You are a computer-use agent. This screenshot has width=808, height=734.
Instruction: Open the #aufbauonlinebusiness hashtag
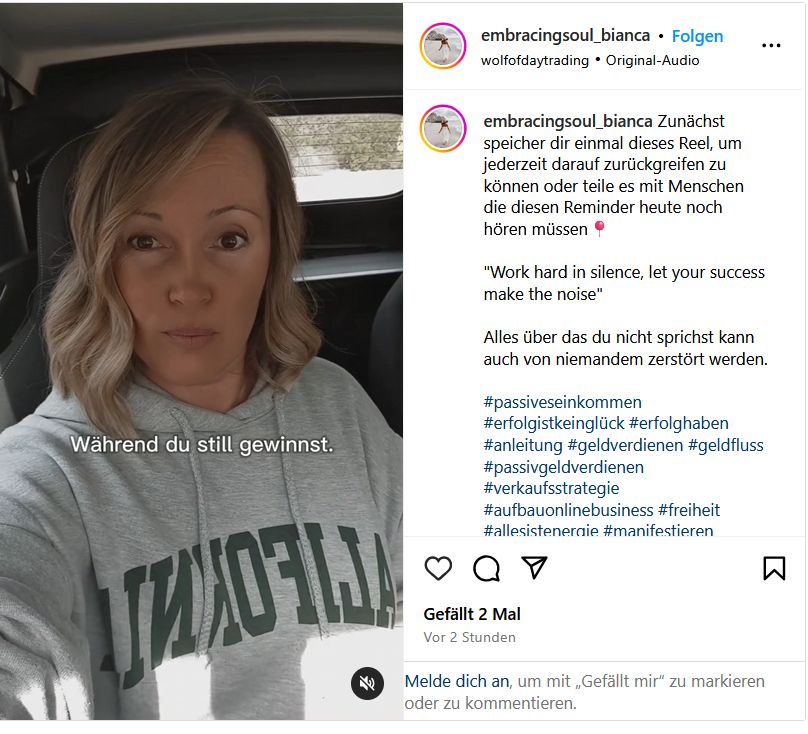coord(568,510)
